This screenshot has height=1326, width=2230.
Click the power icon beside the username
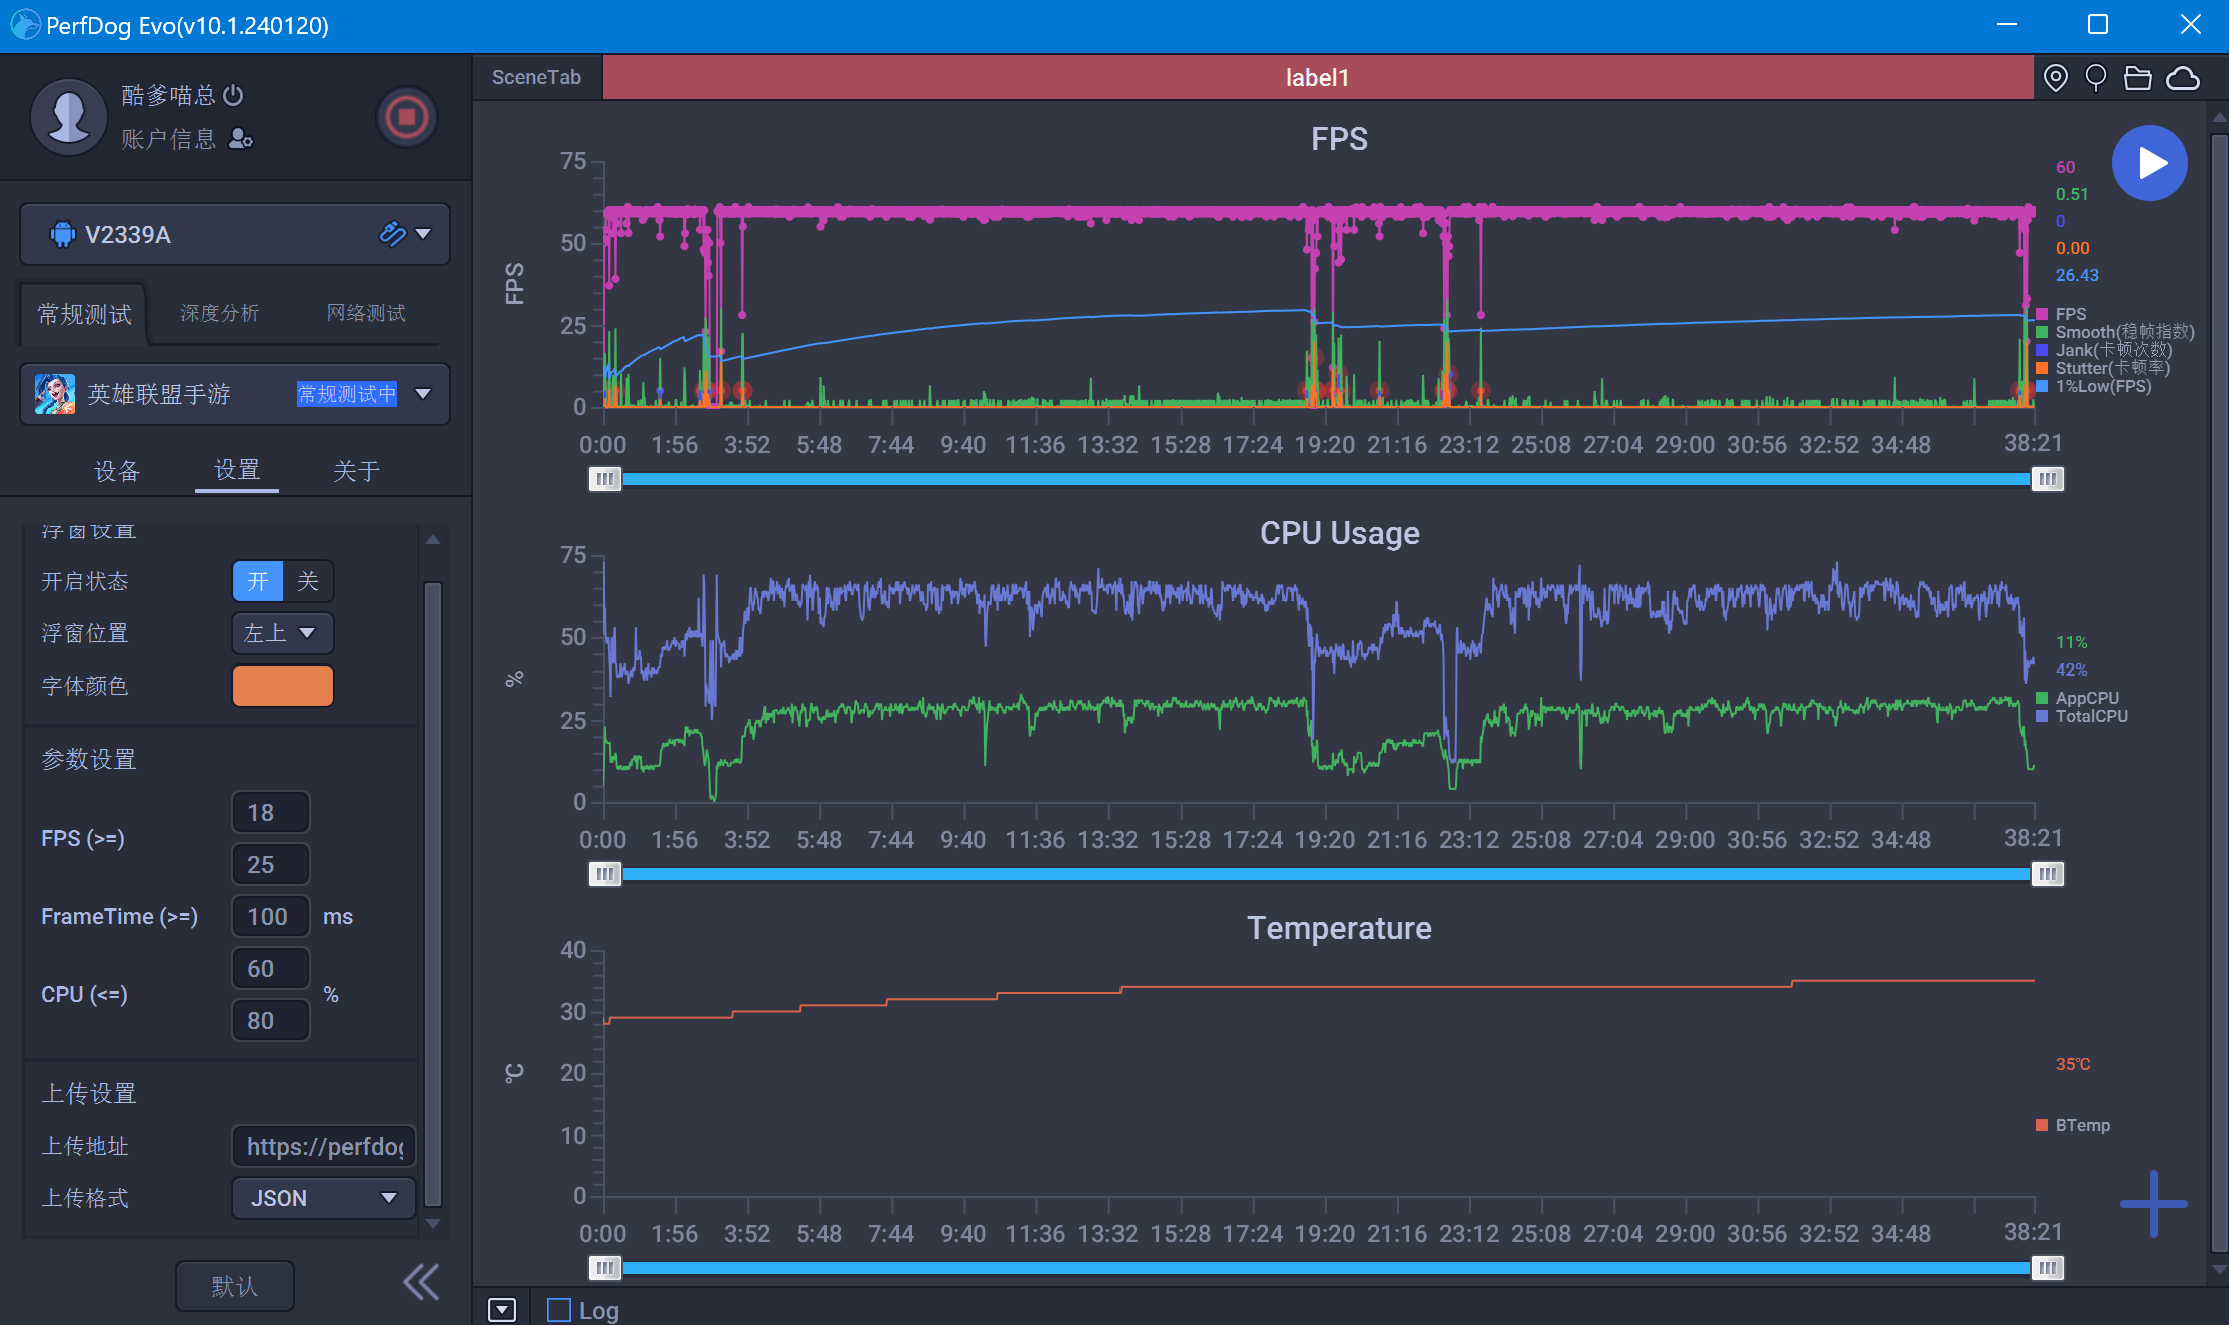[233, 95]
